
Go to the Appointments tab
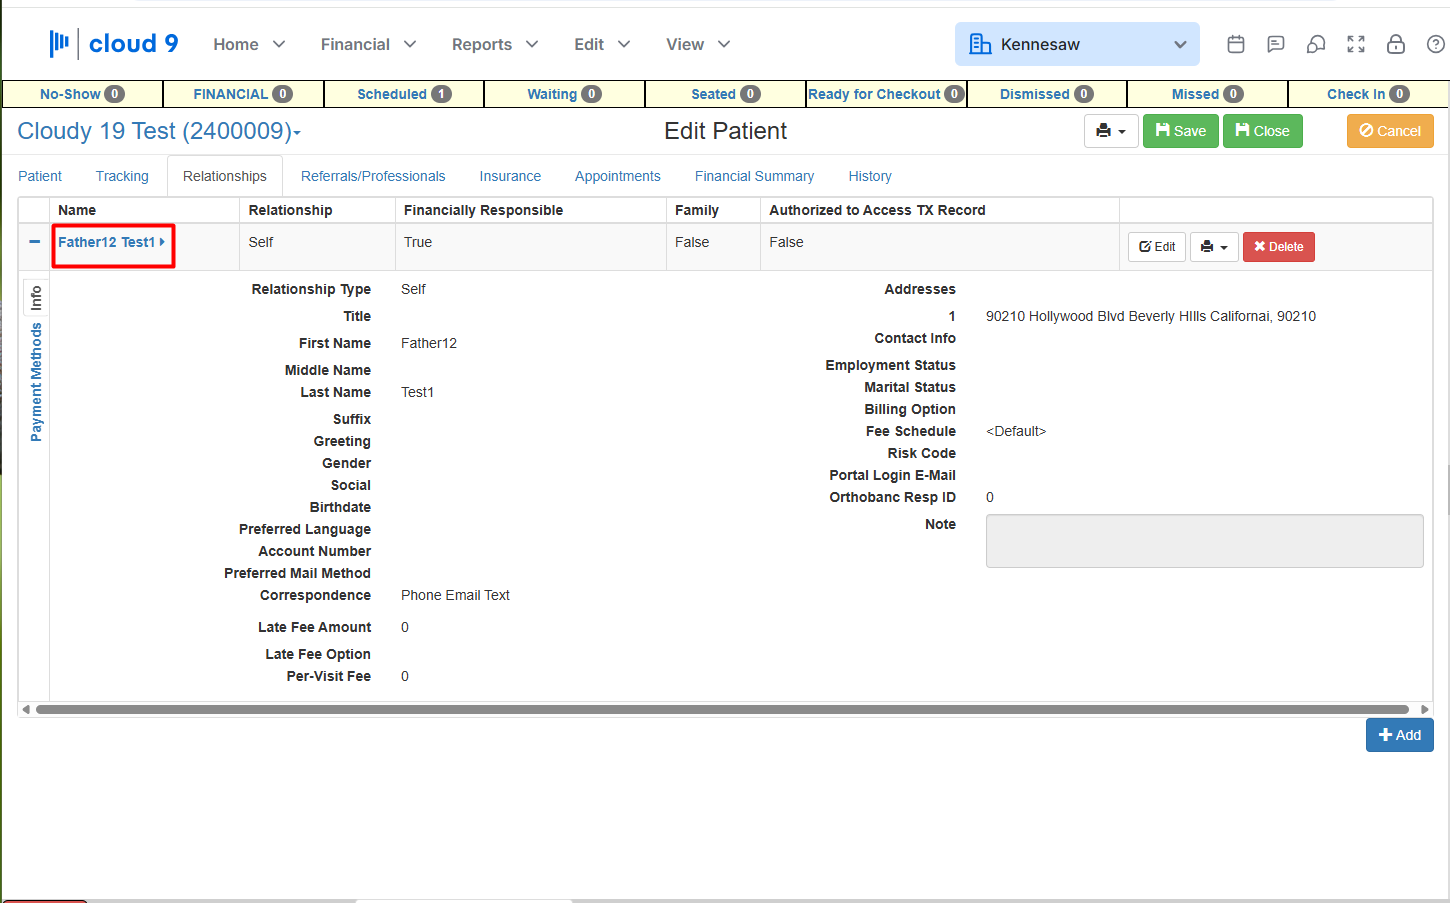tap(618, 176)
